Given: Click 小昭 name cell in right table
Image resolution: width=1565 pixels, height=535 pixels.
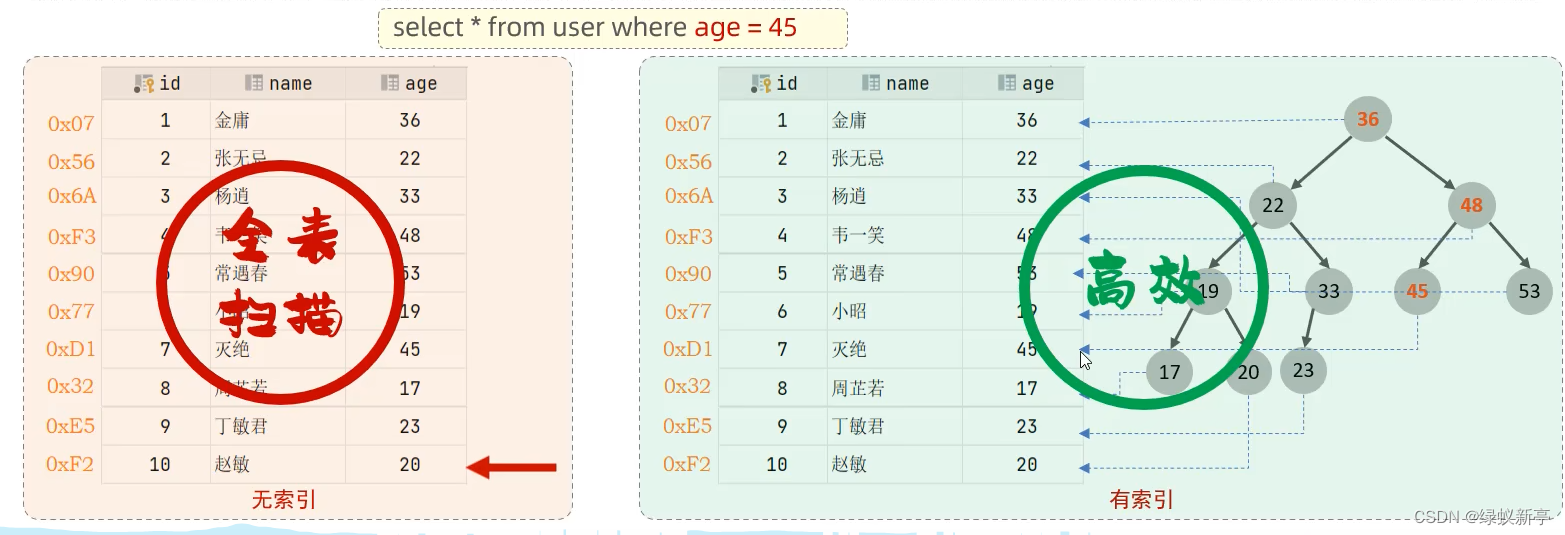Looking at the screenshot, I should point(895,311).
